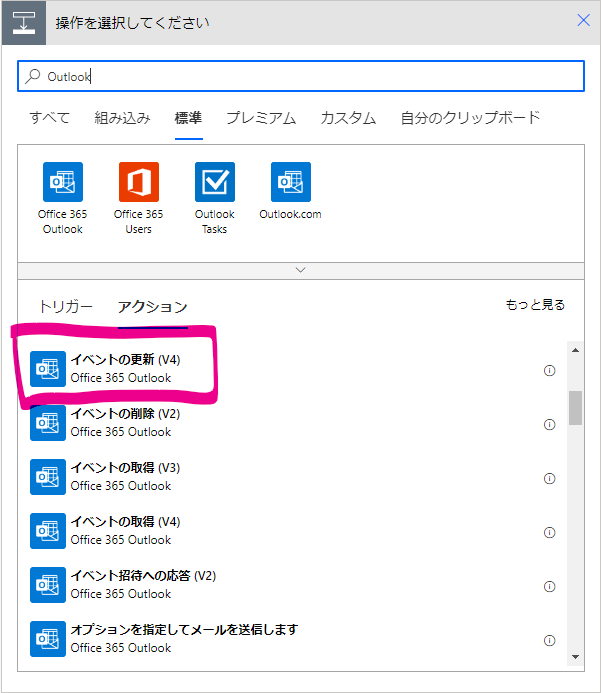
Task: Select the 標準 tab
Action: tap(189, 118)
